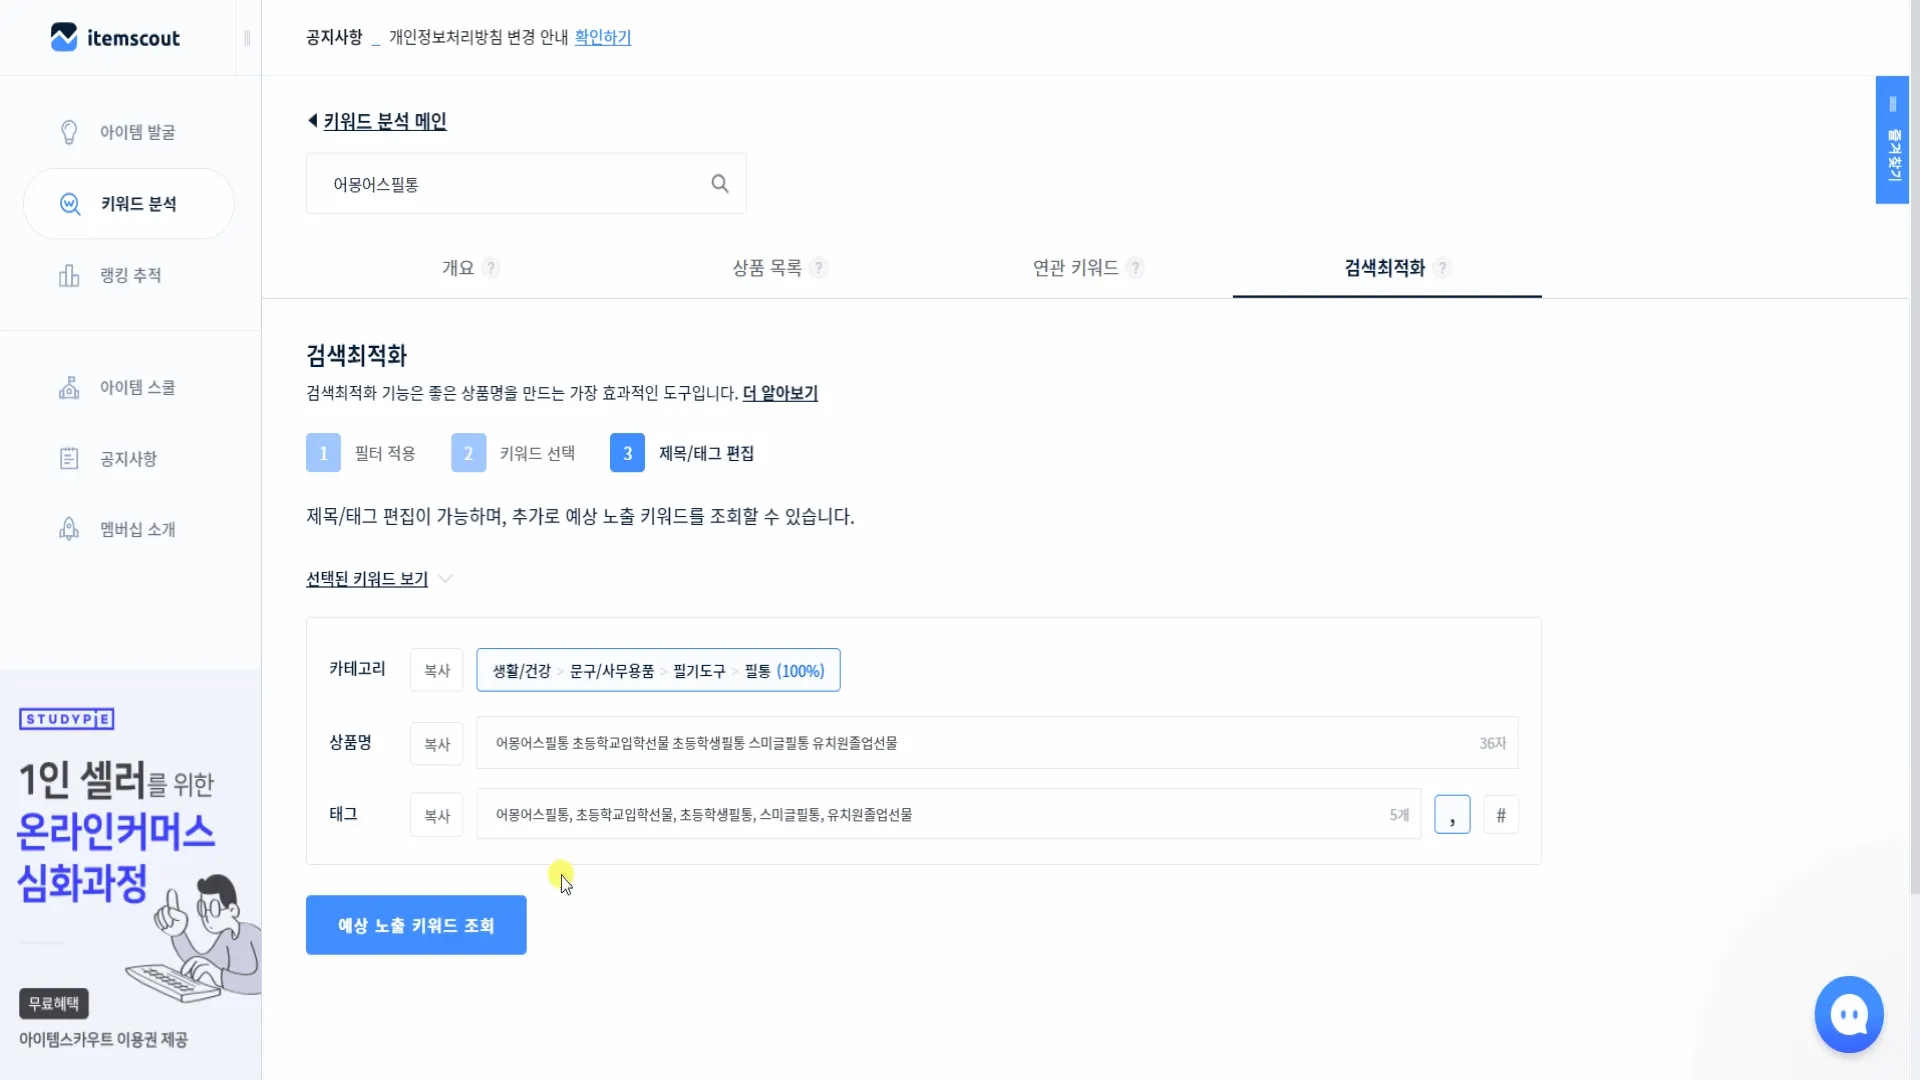The width and height of the screenshot is (1920, 1080).
Task: Open the 즐겨찾기 side panel tab
Action: click(x=1892, y=140)
